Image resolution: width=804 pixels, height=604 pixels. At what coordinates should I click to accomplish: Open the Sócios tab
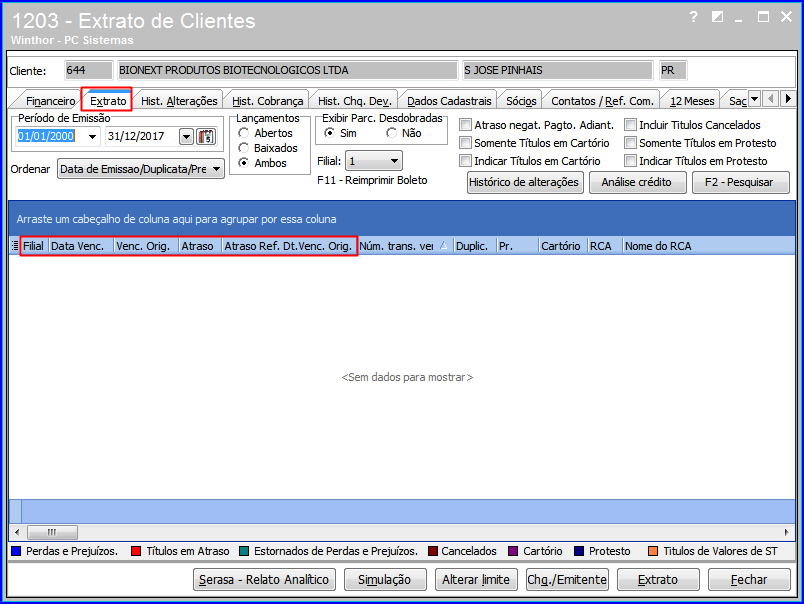point(521,101)
